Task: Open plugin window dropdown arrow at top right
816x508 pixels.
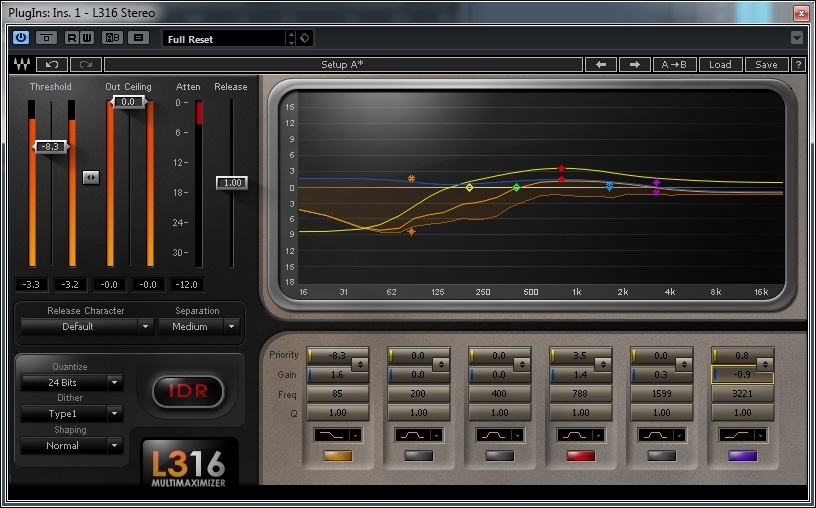Action: coord(797,37)
